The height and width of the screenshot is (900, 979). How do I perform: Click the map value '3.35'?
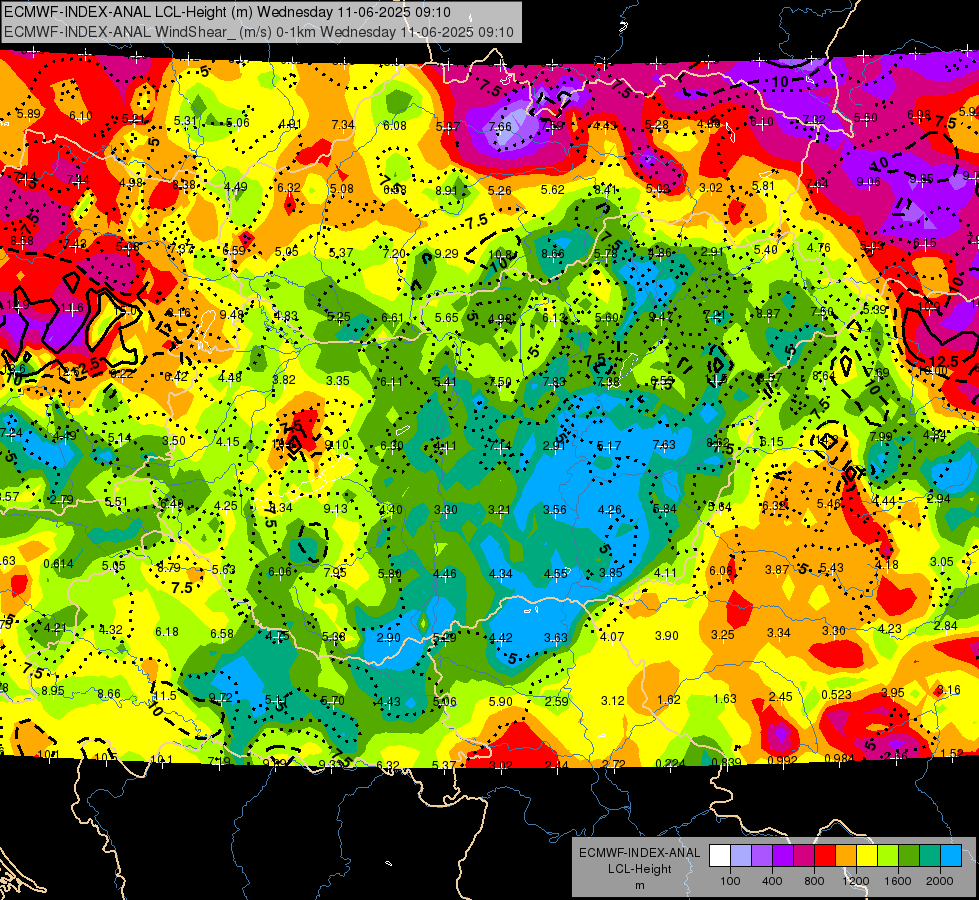click(x=338, y=380)
